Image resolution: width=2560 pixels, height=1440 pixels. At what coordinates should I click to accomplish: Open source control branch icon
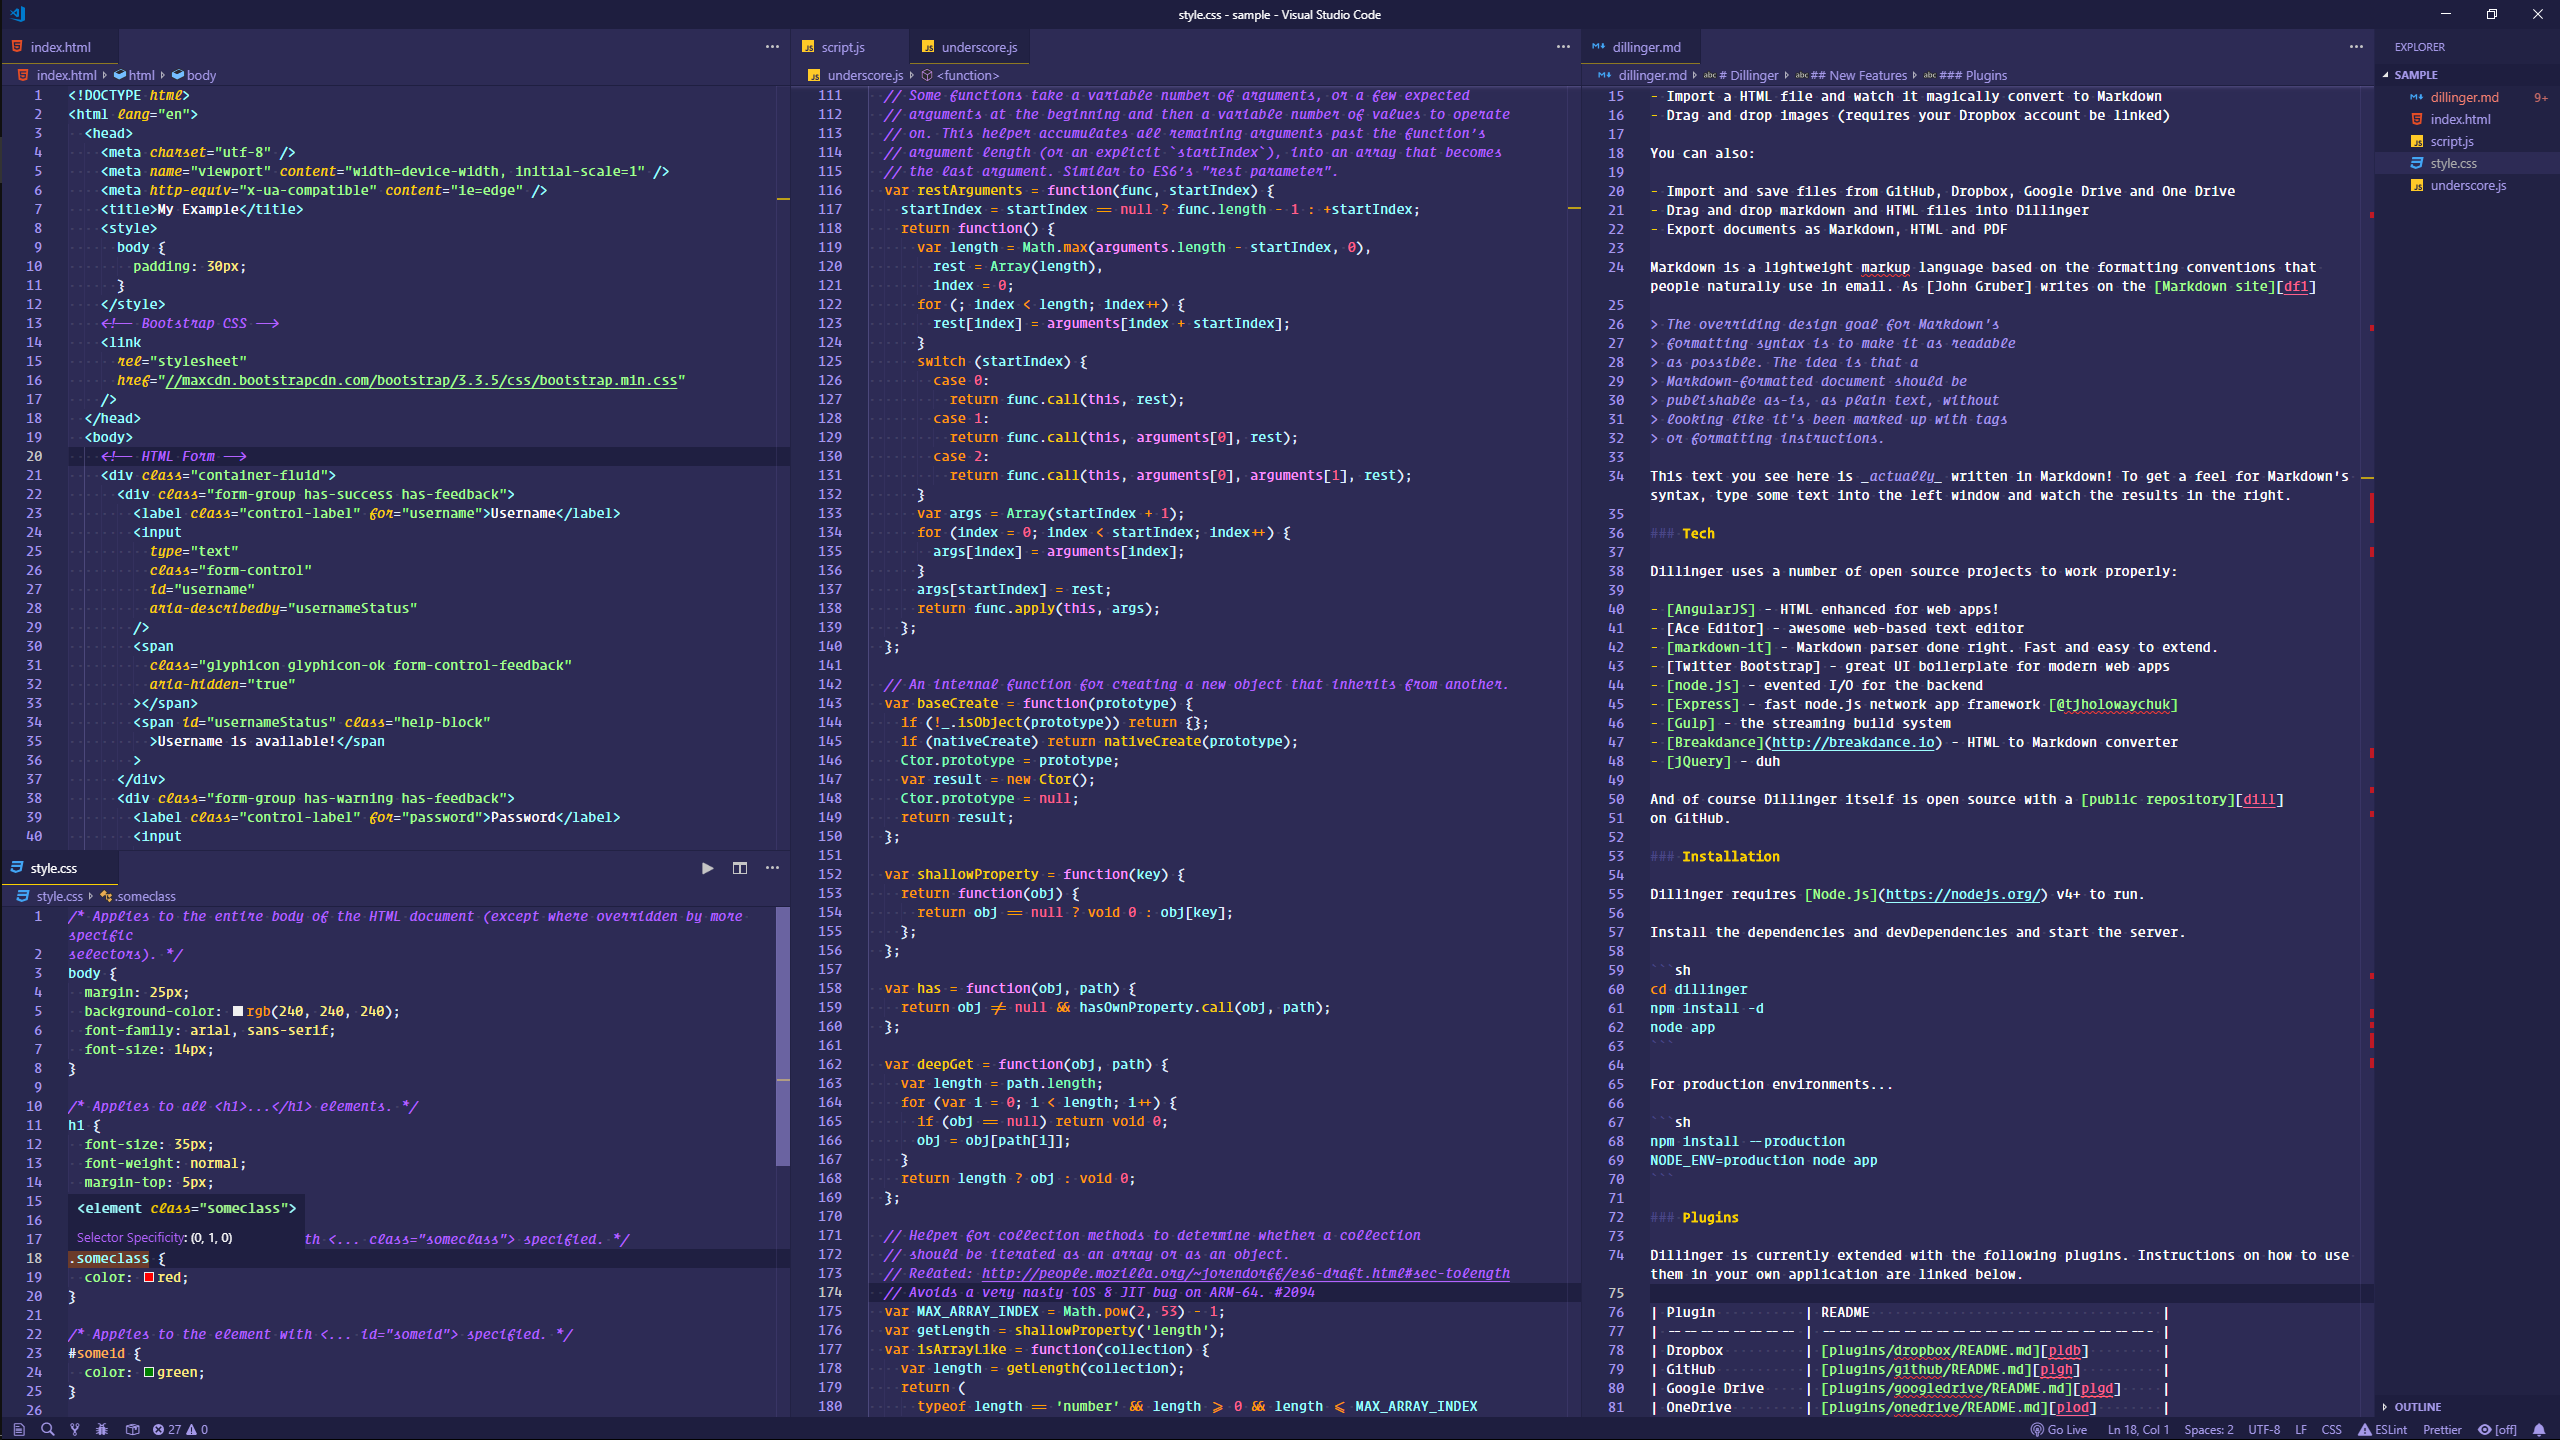75,1430
